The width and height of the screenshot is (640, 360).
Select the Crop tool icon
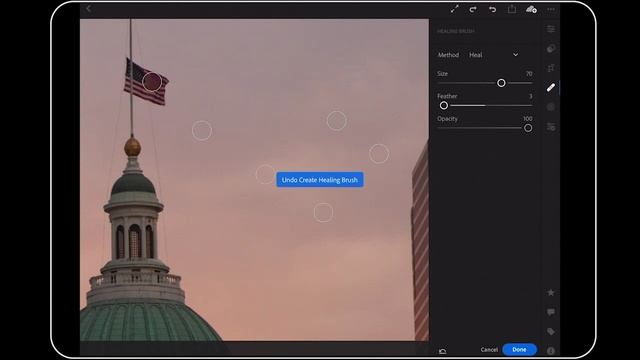click(551, 68)
